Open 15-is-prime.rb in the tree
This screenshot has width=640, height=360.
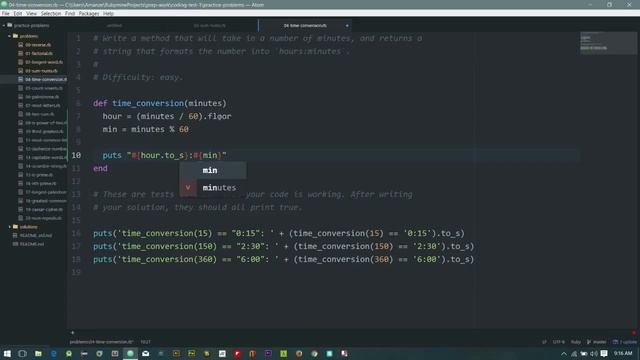coord(39,175)
